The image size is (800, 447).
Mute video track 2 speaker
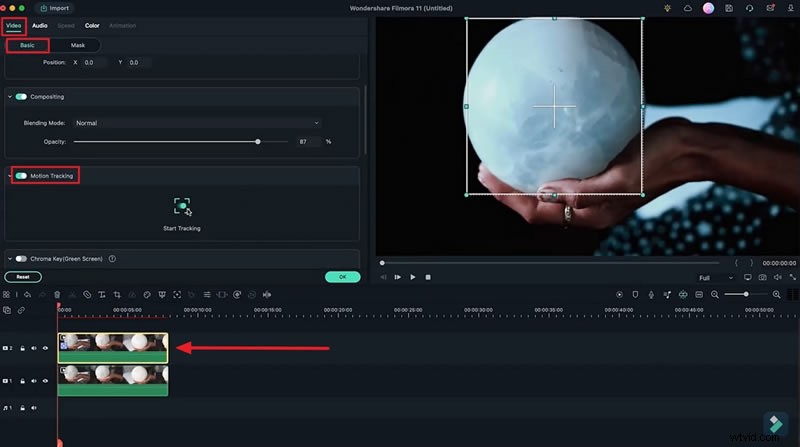click(x=34, y=348)
